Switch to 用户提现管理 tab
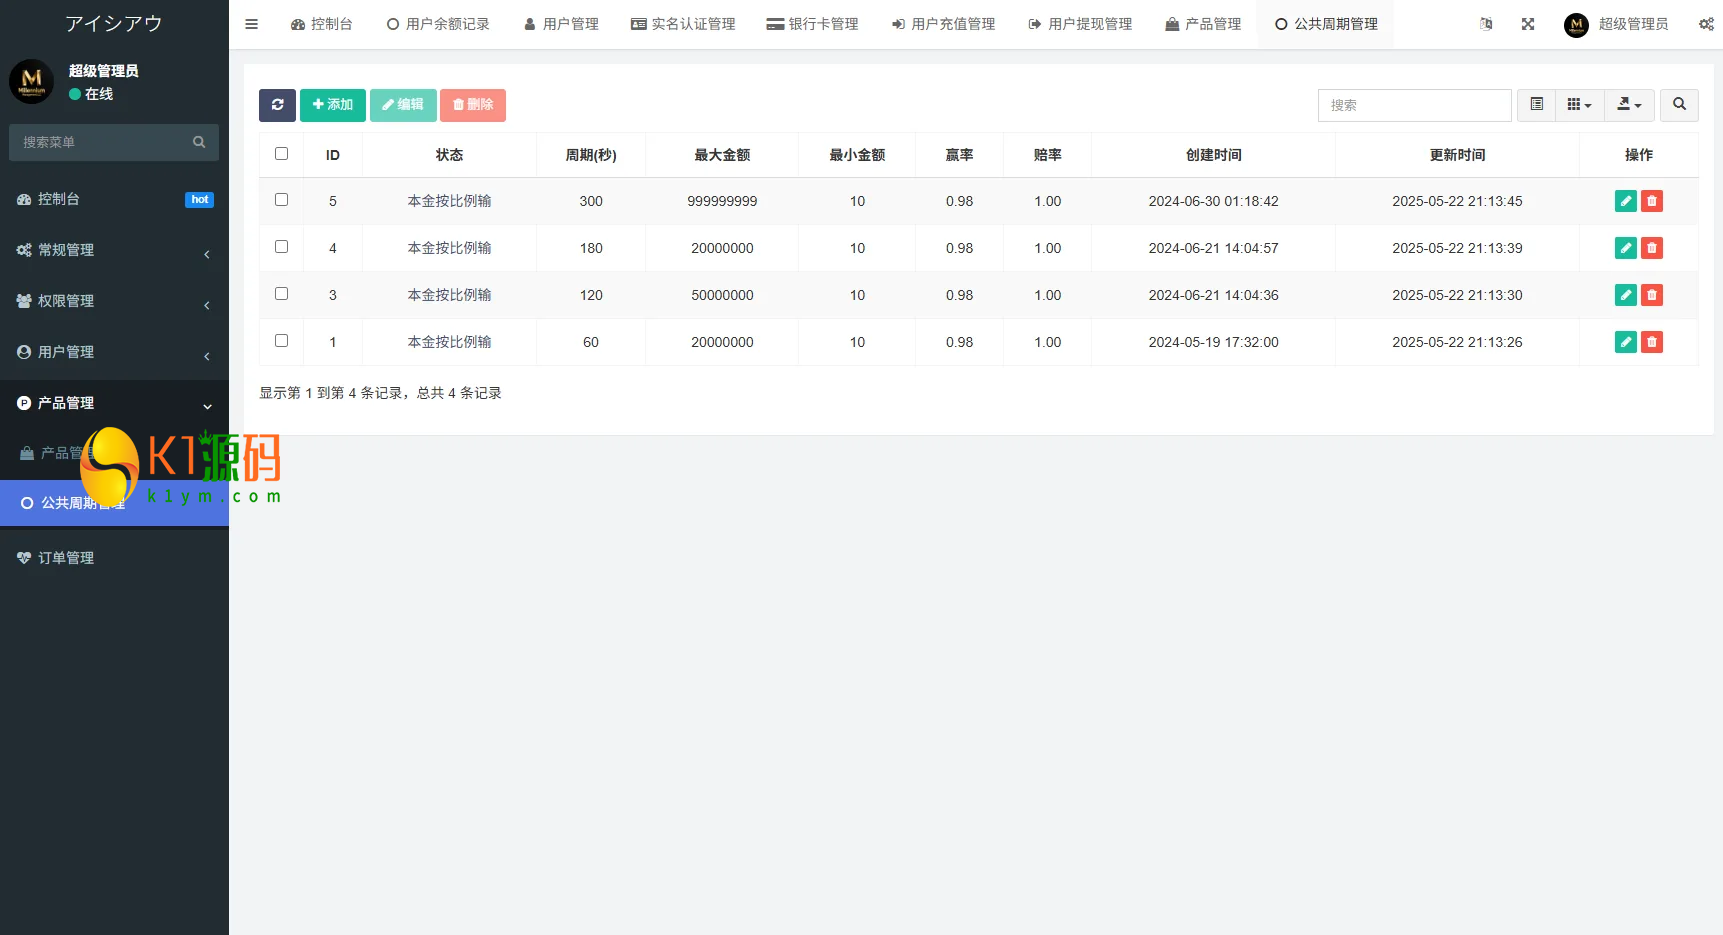The width and height of the screenshot is (1723, 935). 1081,24
